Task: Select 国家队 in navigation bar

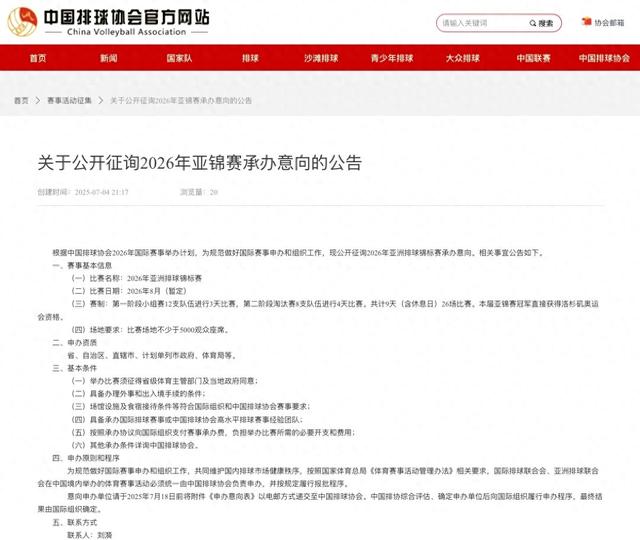Action: click(x=179, y=58)
